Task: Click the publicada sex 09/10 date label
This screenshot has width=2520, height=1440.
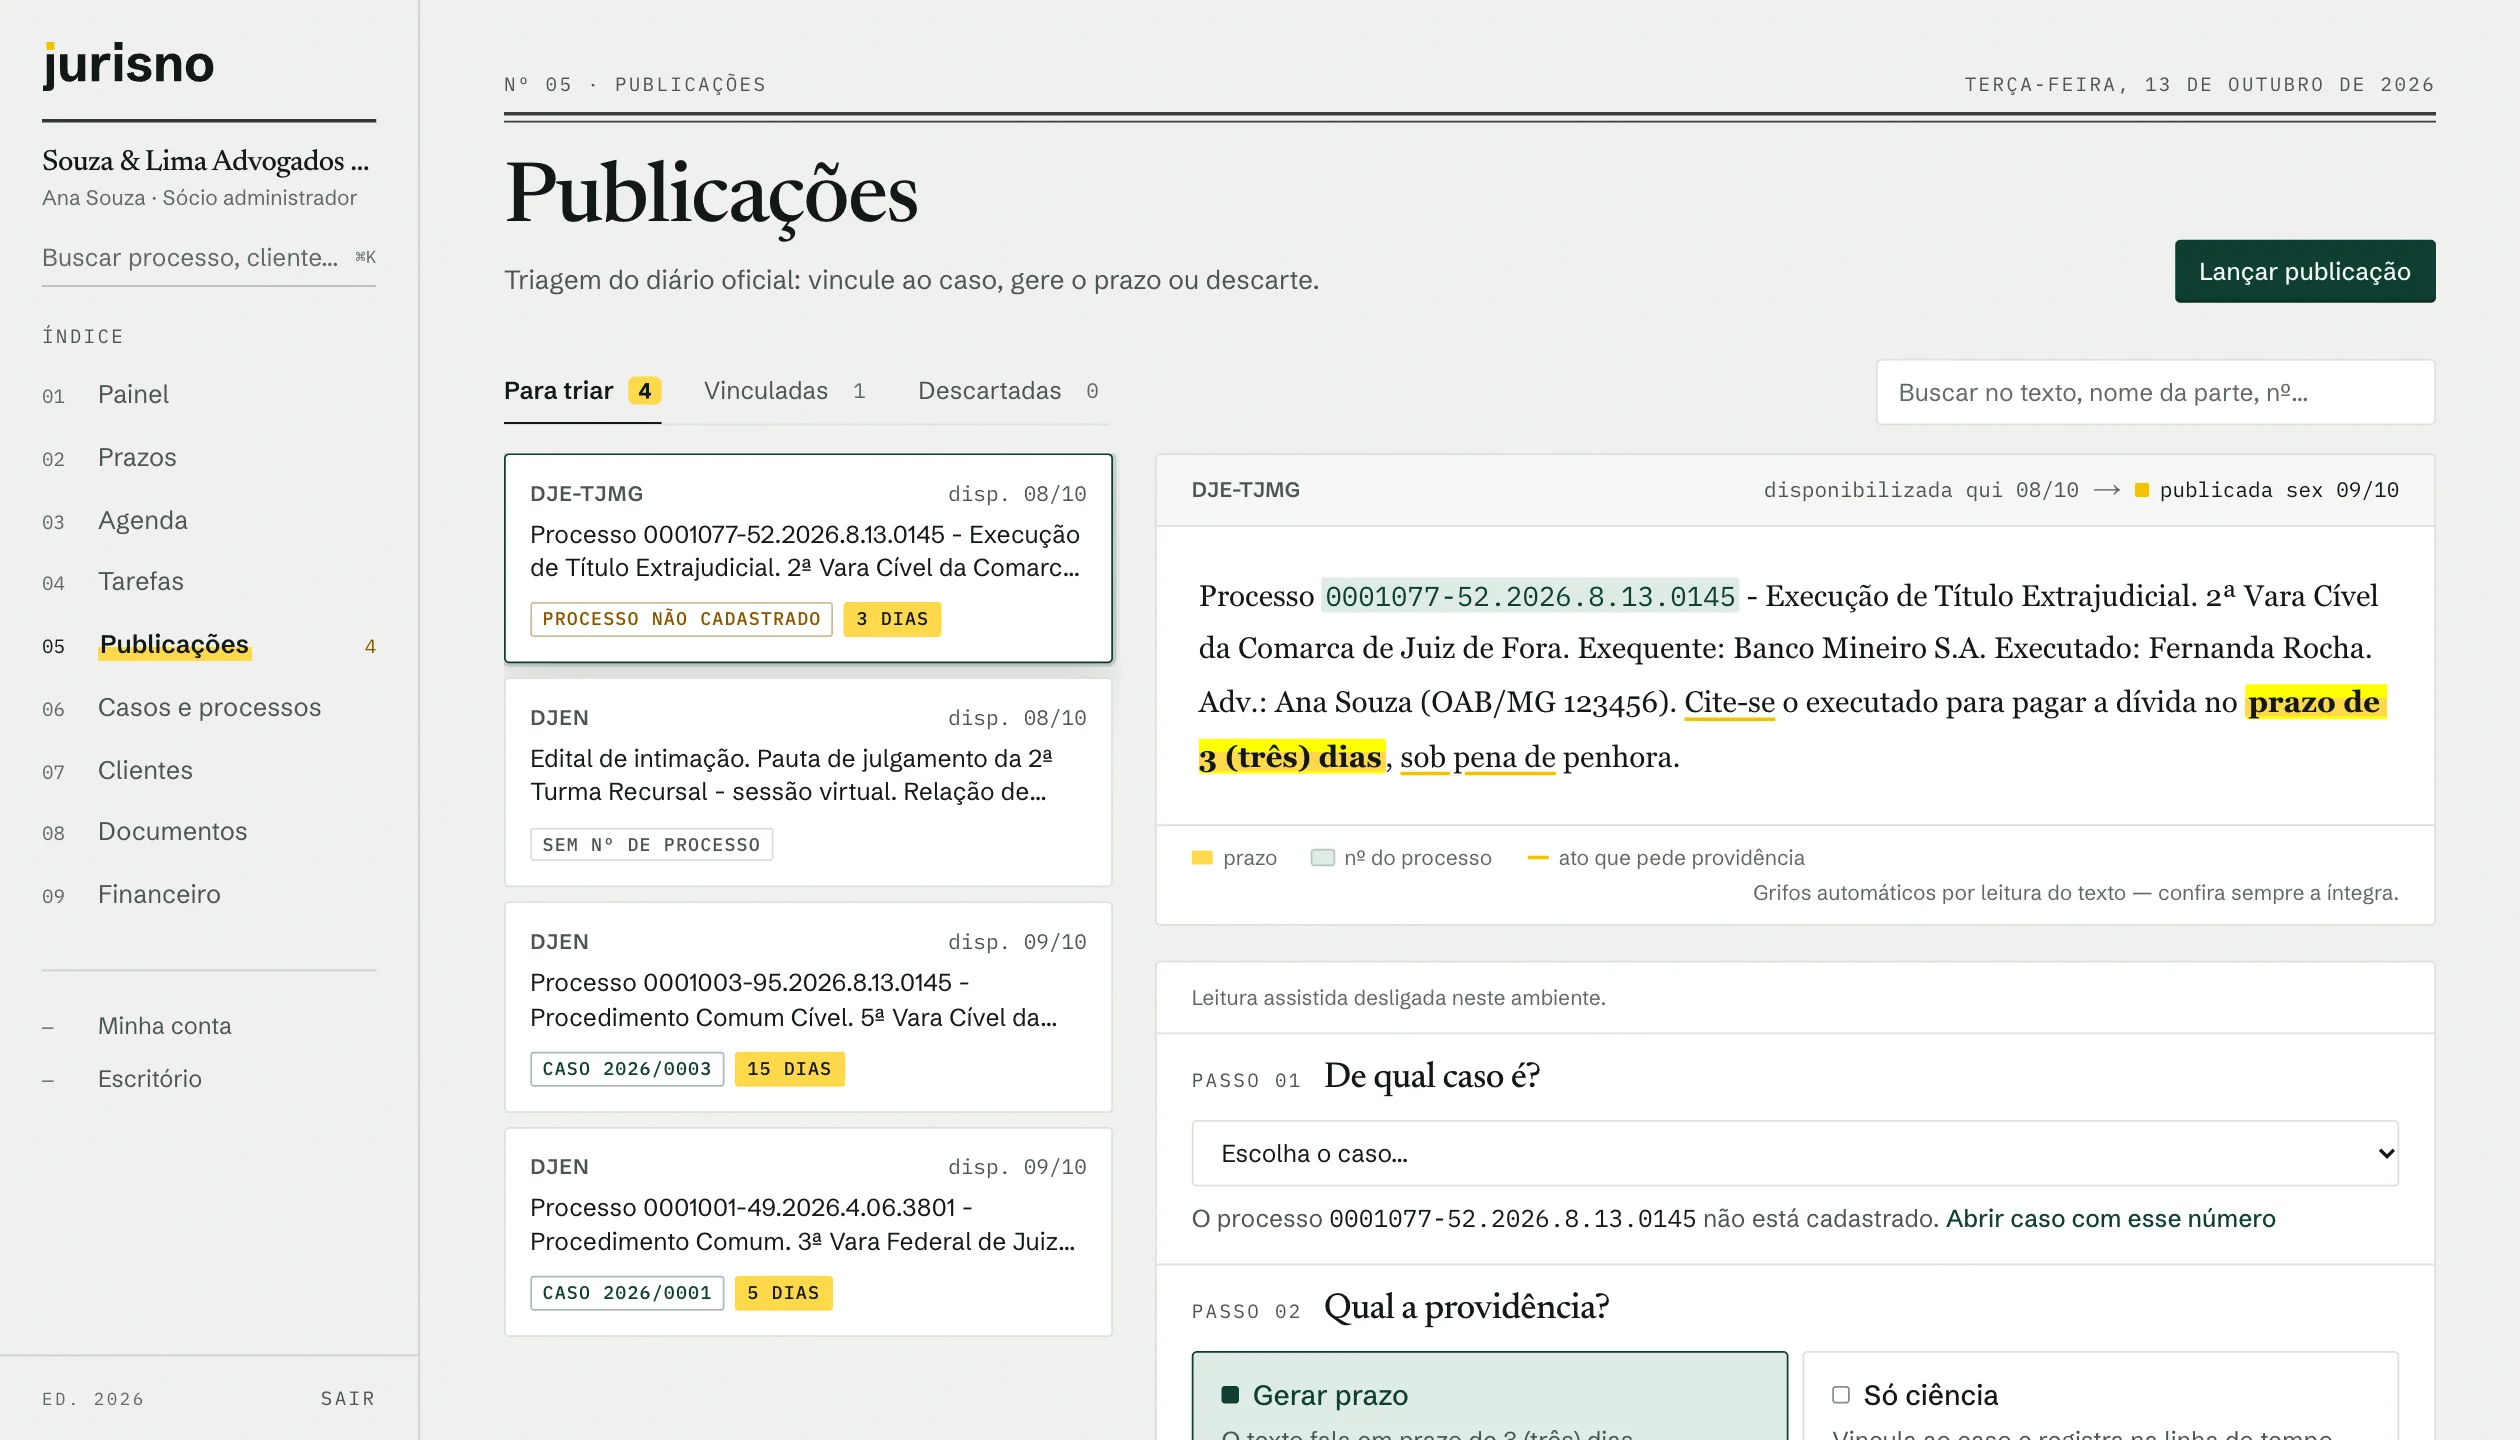Action: pos(2278,490)
